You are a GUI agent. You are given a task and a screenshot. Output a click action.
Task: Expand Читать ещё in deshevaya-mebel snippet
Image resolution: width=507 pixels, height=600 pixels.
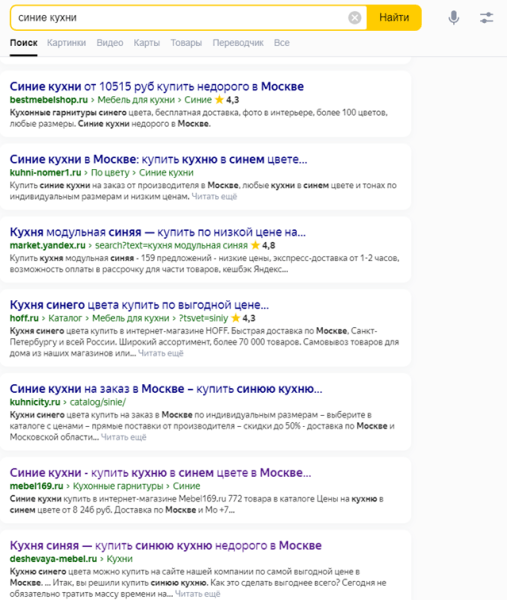[x=198, y=594]
